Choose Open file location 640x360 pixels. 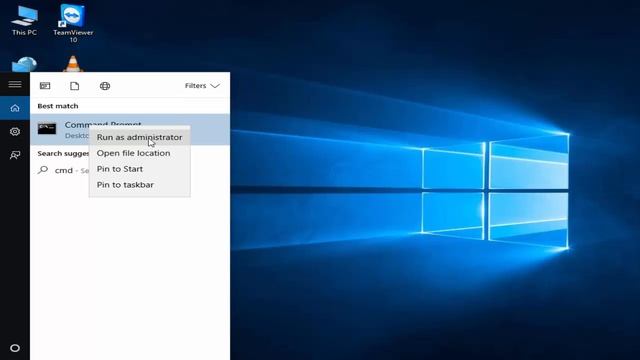pyautogui.click(x=140, y=153)
